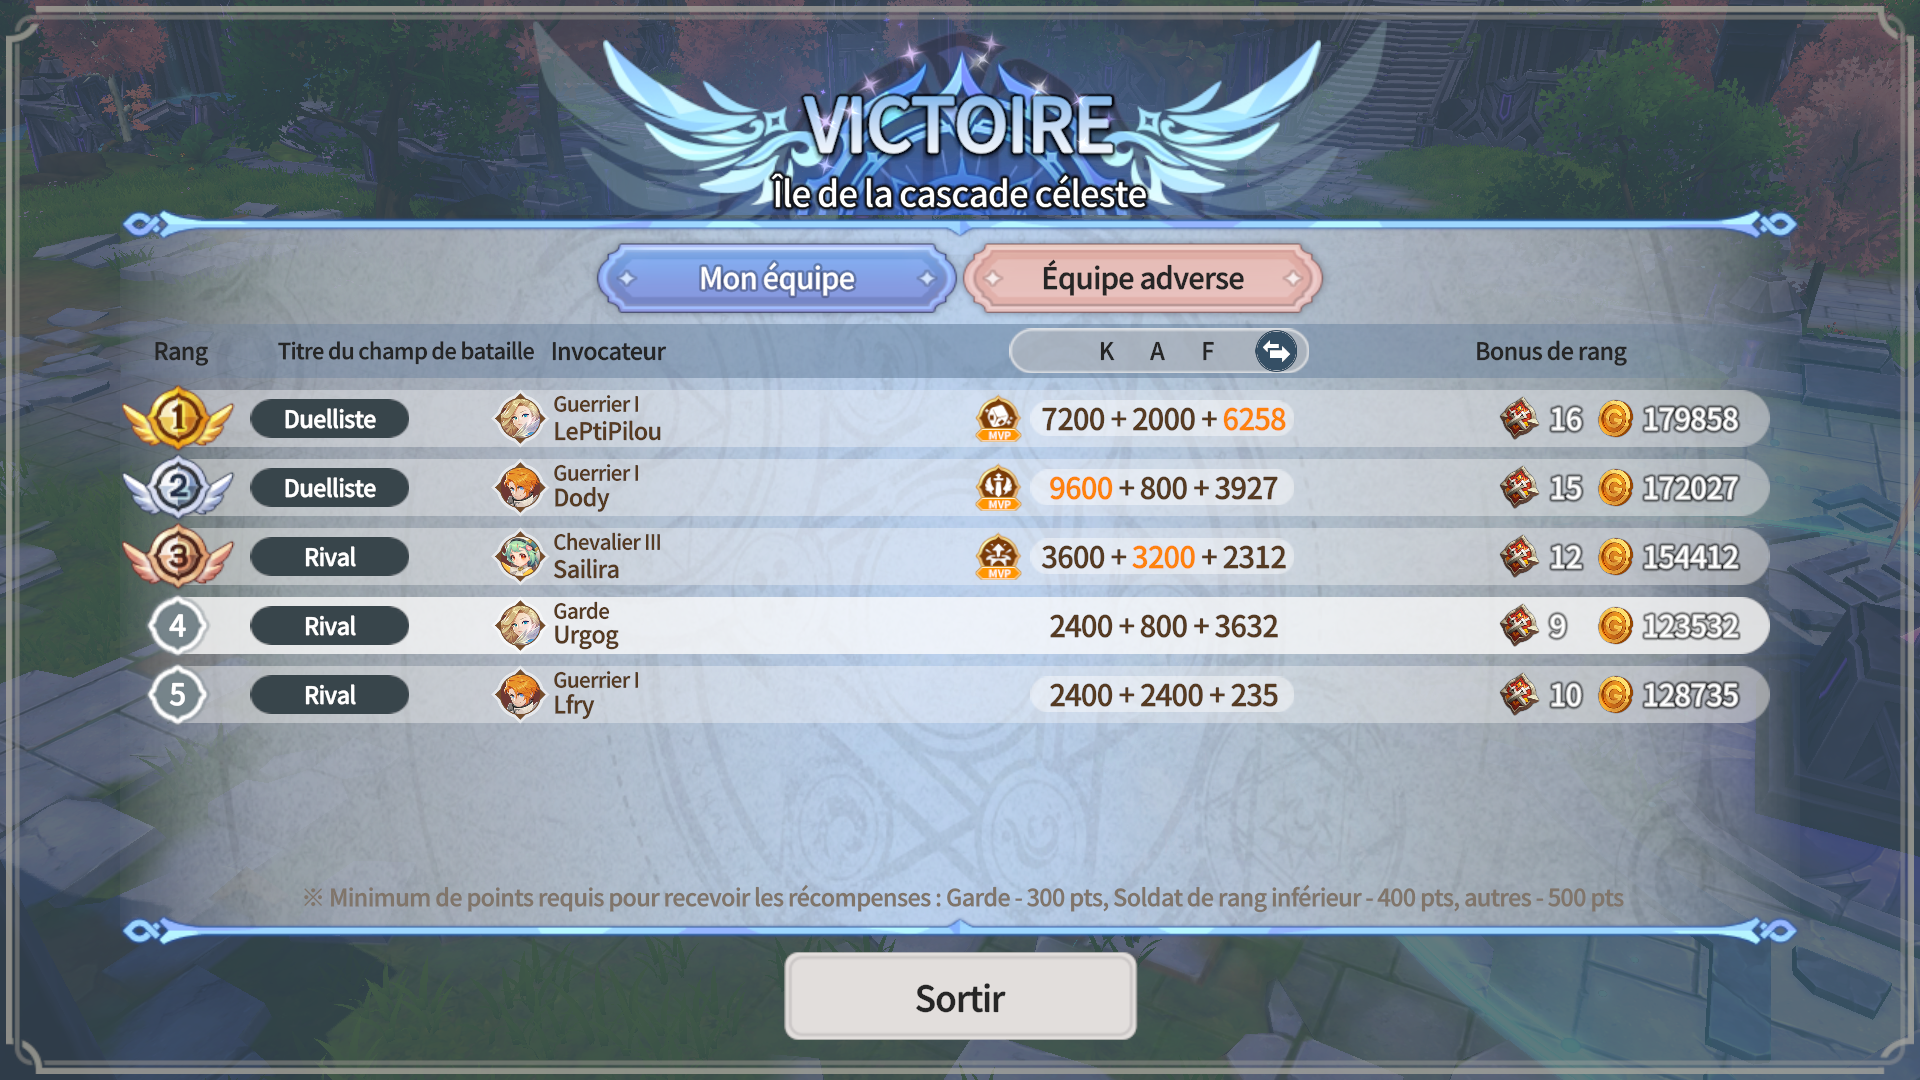The height and width of the screenshot is (1080, 1920).
Task: Click the Bonus de rang column header
Action: pyautogui.click(x=1551, y=351)
